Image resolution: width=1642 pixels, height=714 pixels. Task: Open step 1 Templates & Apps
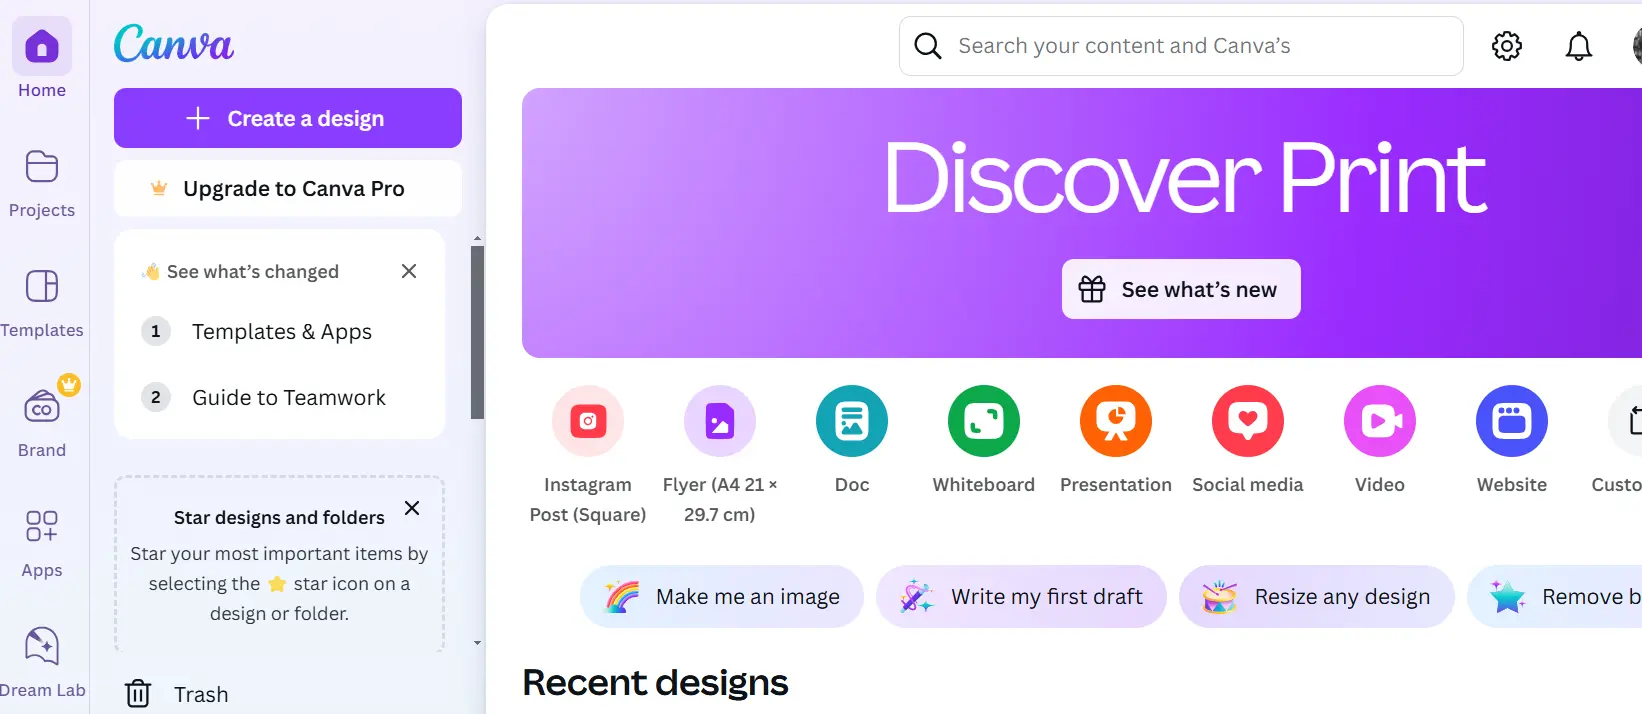coord(280,331)
